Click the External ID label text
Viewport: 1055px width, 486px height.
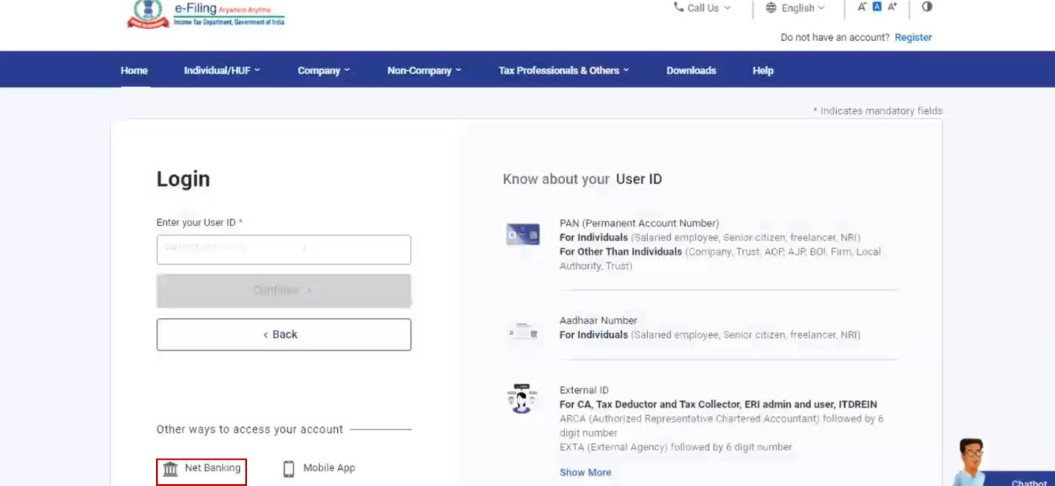click(584, 390)
